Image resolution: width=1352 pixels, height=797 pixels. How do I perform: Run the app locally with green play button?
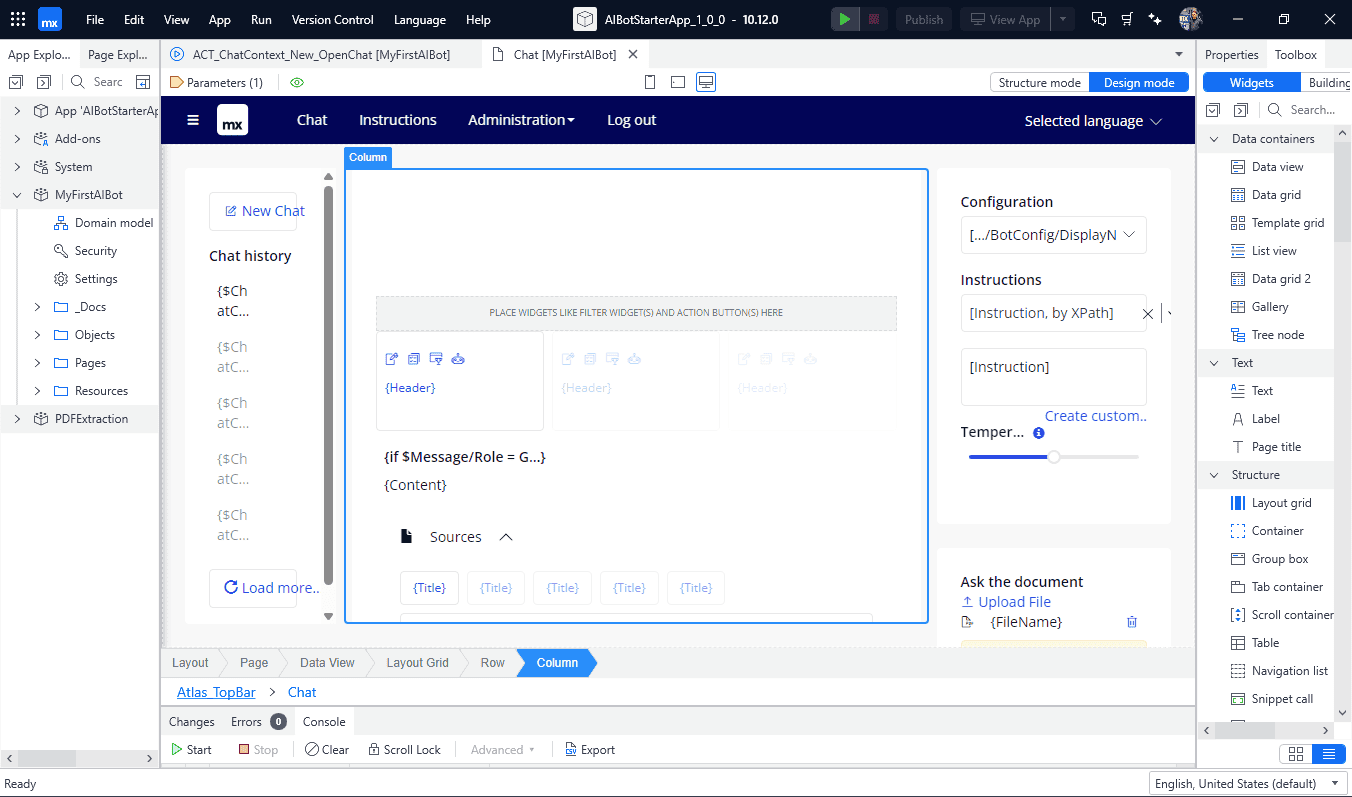click(x=845, y=19)
